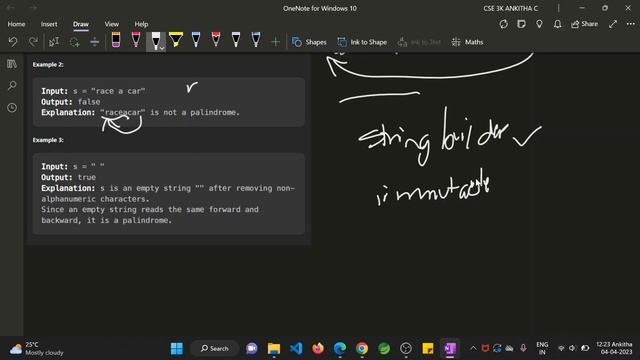
Task: Select the Eraser tool
Action: [x=116, y=40]
